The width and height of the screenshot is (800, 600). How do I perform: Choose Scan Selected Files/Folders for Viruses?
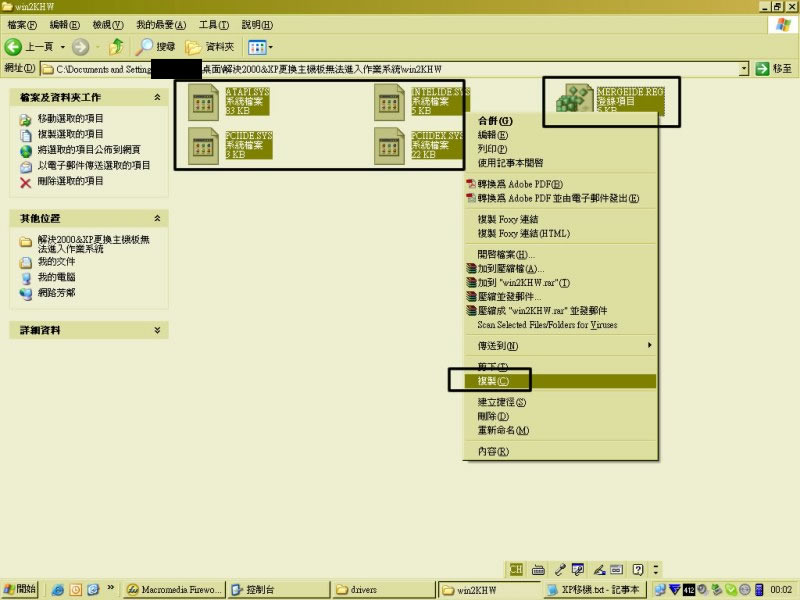560,324
